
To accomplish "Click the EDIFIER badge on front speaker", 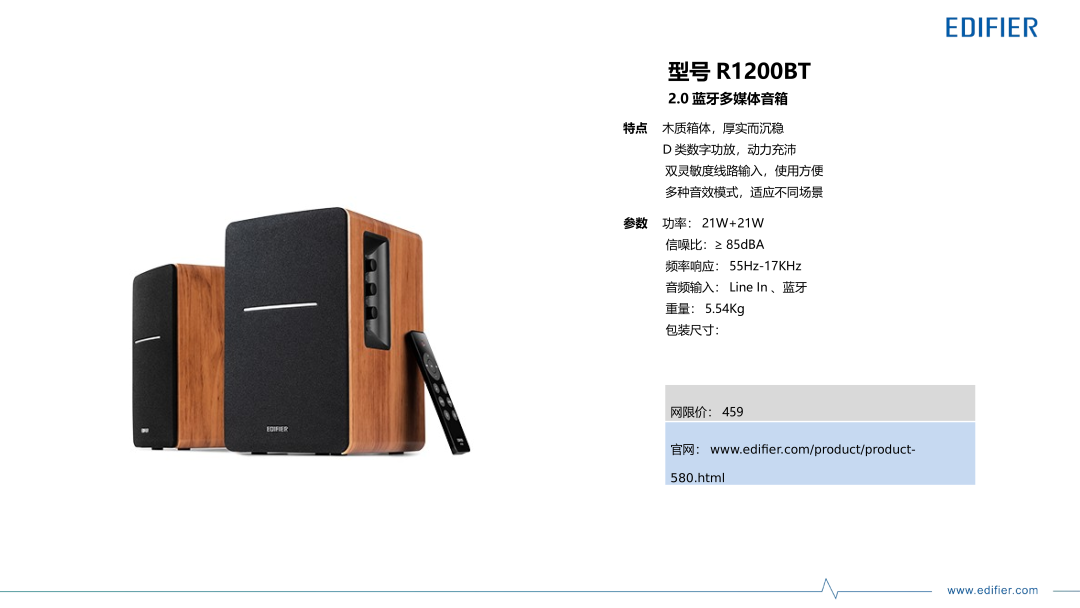I will coord(278,429).
